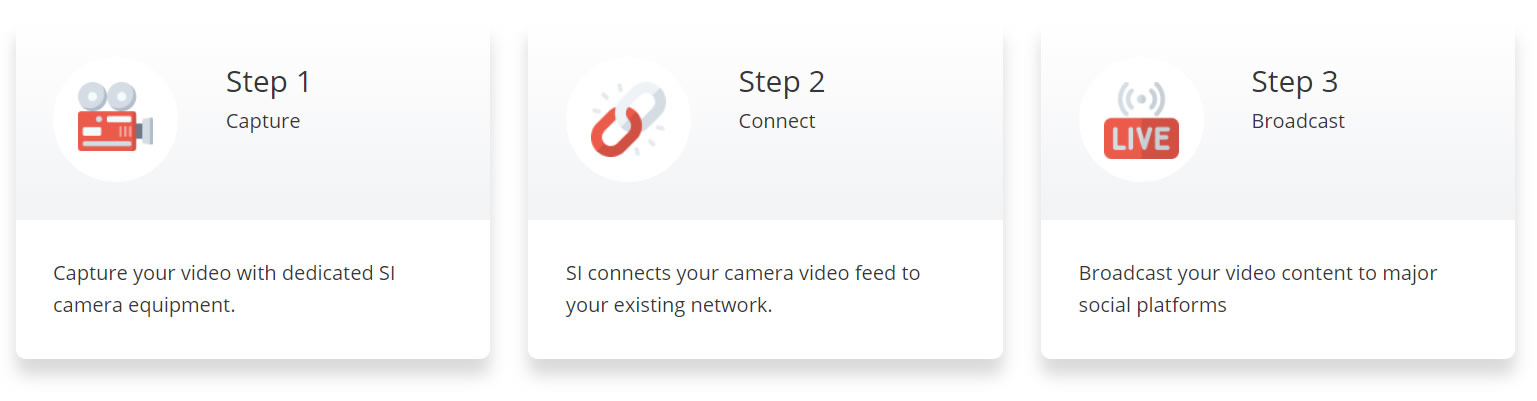The image size is (1537, 401).
Task: Click the gray chain link half
Action: pos(644,104)
